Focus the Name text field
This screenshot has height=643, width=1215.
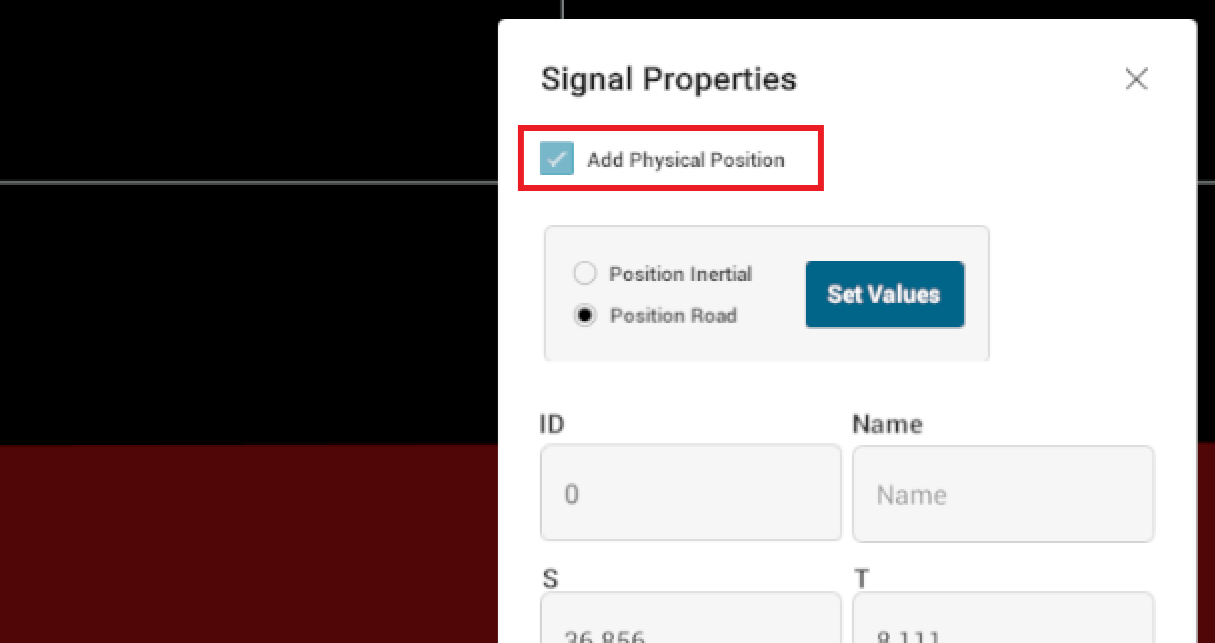coord(1002,494)
